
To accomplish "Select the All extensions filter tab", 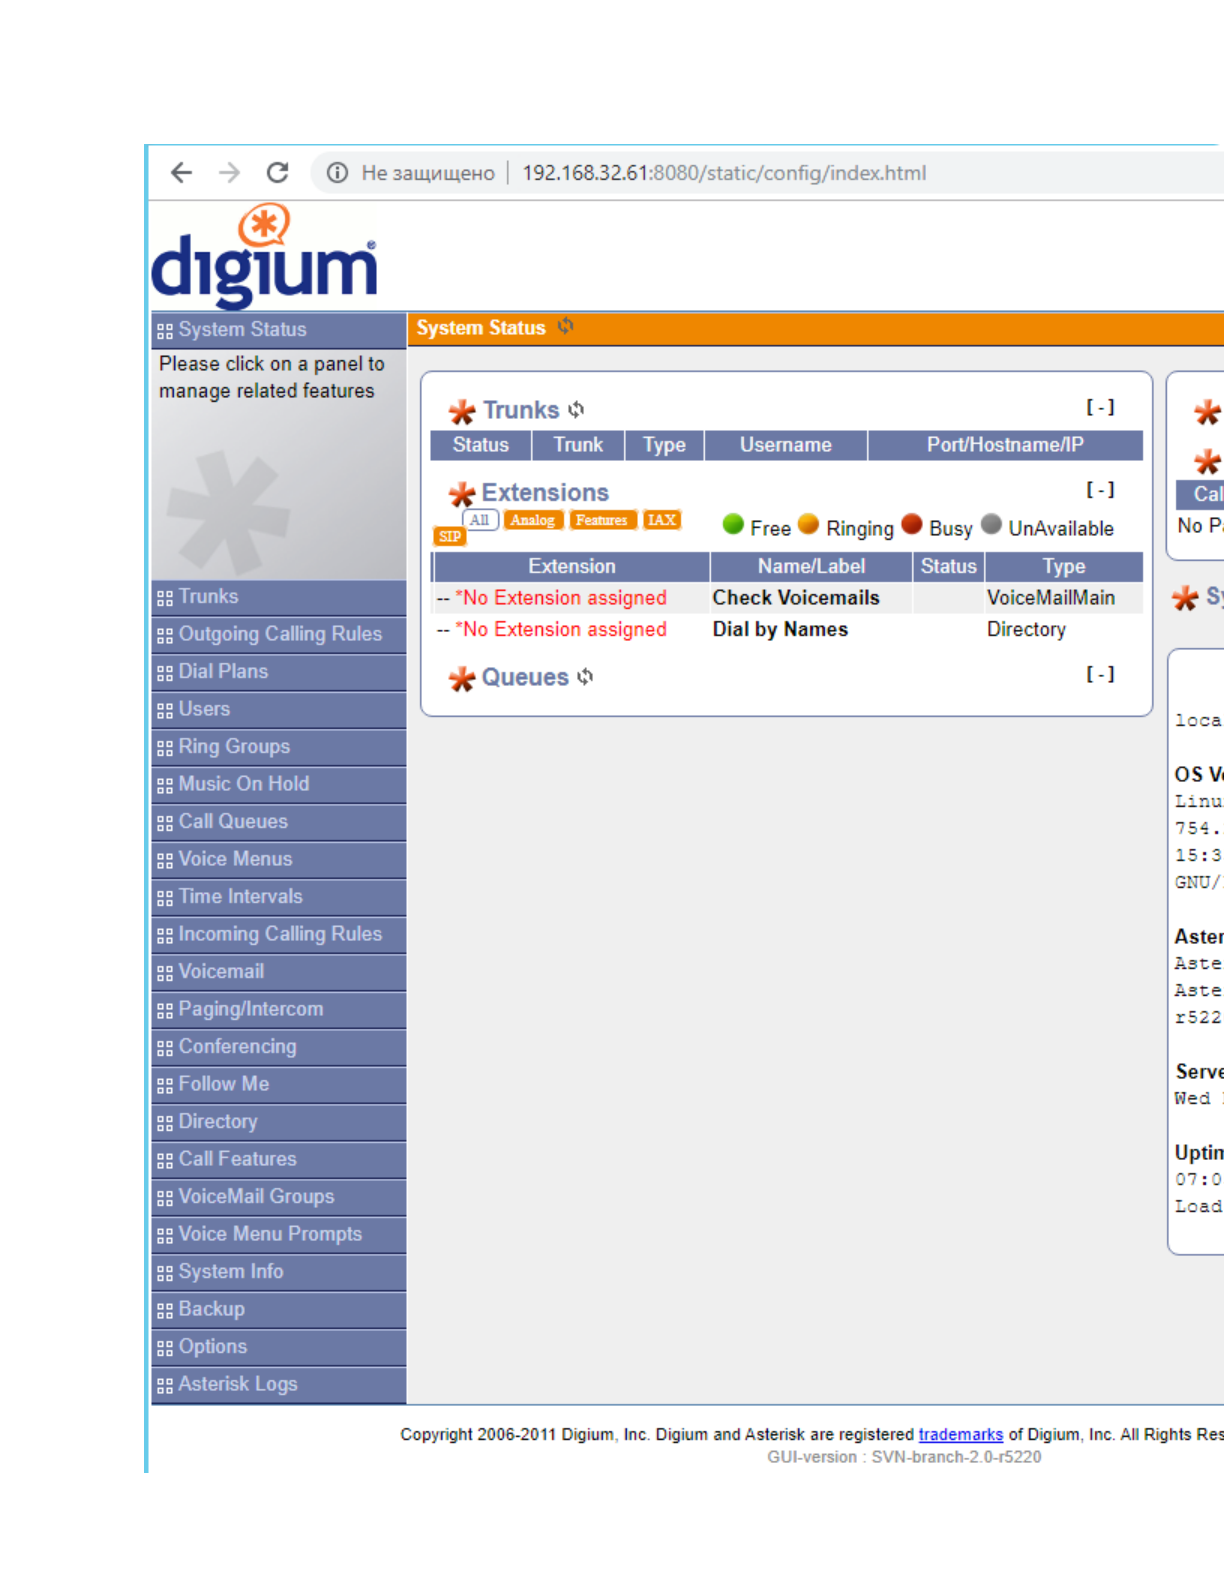I will pos(480,520).
